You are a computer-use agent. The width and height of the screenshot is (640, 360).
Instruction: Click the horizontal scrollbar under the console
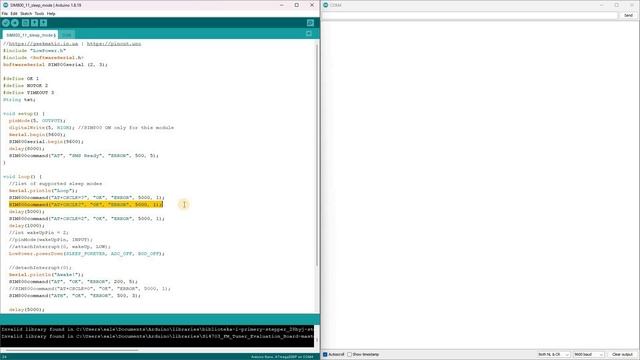(72, 350)
